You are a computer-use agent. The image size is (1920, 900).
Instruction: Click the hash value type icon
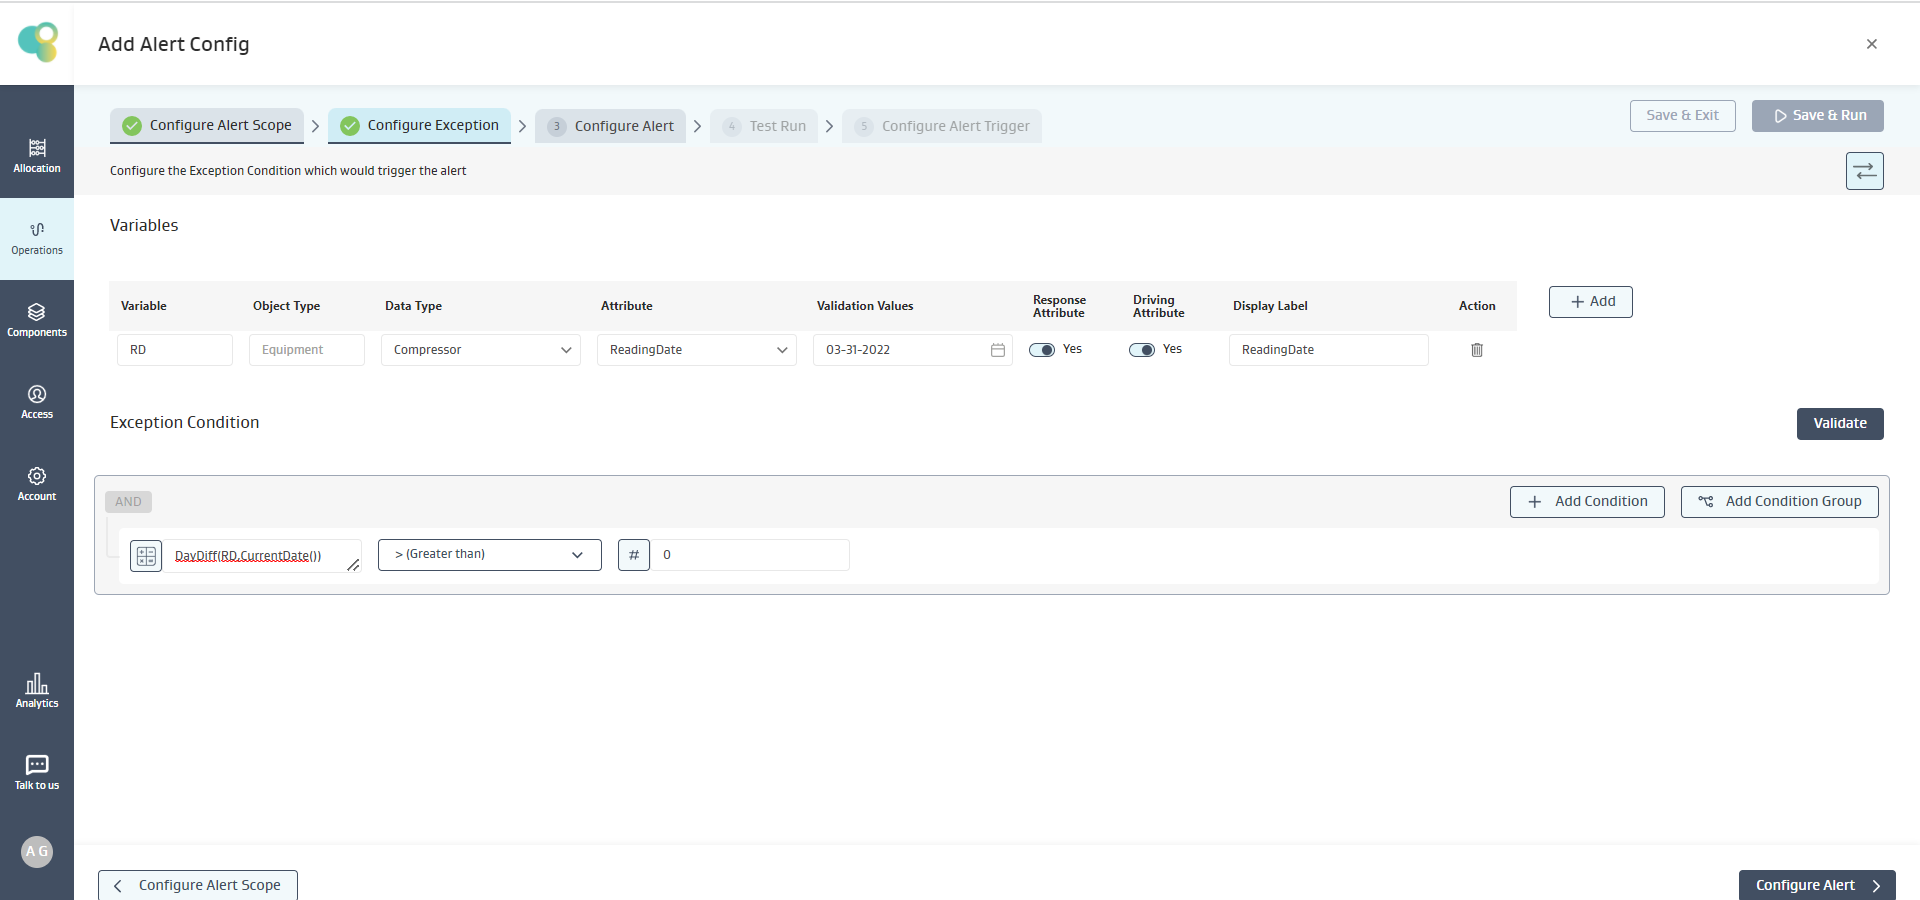click(x=634, y=555)
